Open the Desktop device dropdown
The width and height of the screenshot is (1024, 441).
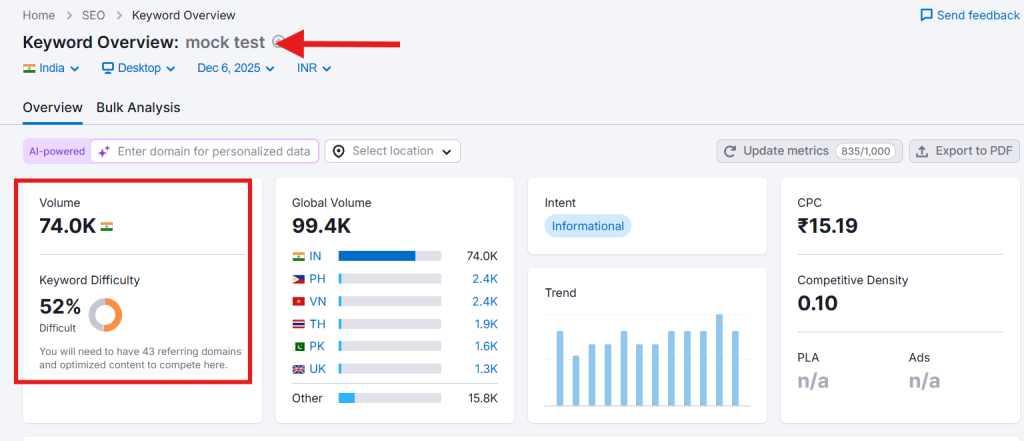coord(138,68)
